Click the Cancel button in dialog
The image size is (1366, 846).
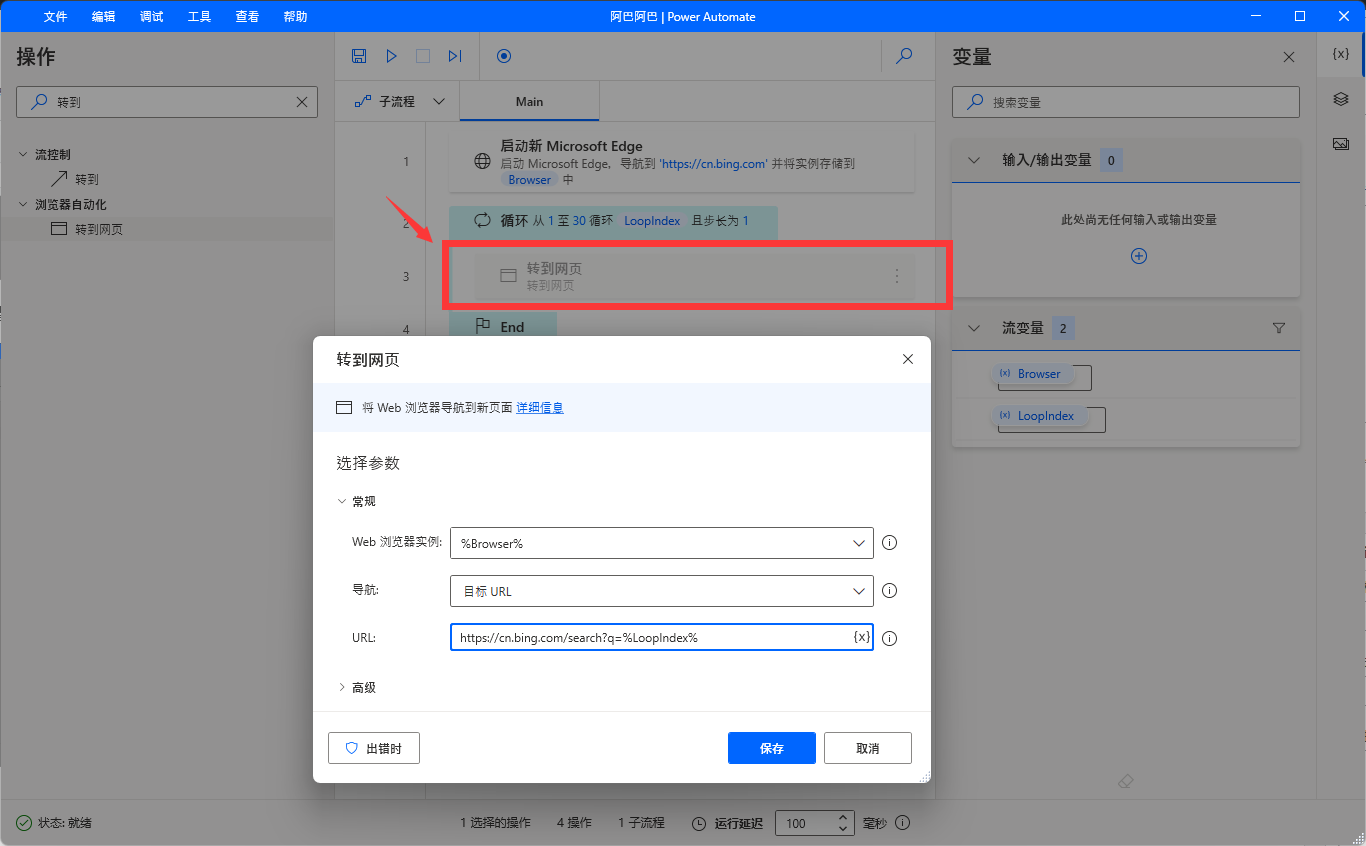[868, 748]
